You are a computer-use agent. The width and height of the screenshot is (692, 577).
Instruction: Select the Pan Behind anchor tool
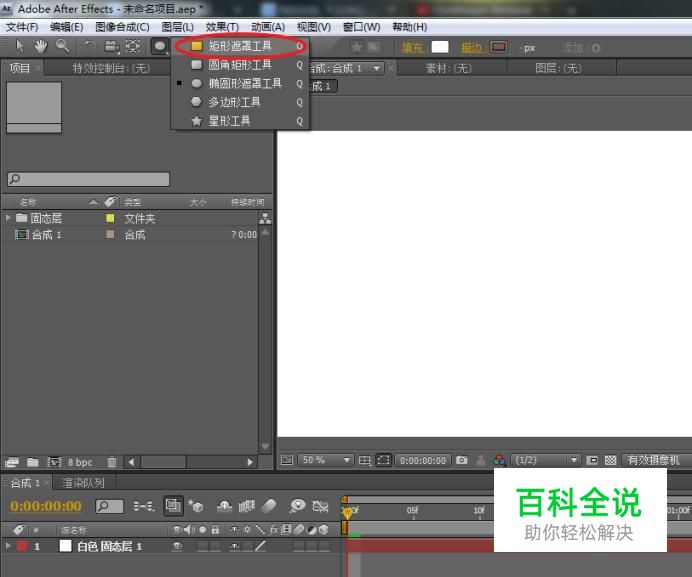[x=133, y=46]
